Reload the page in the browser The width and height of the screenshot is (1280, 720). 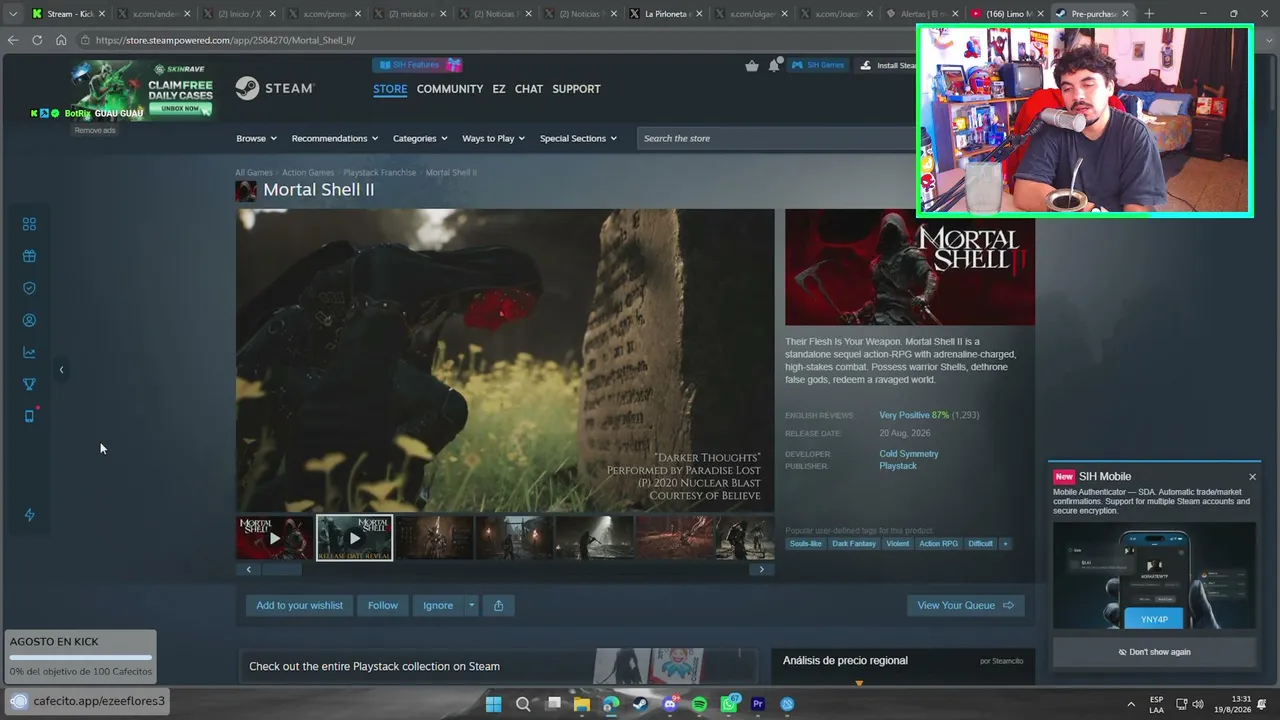tap(37, 40)
